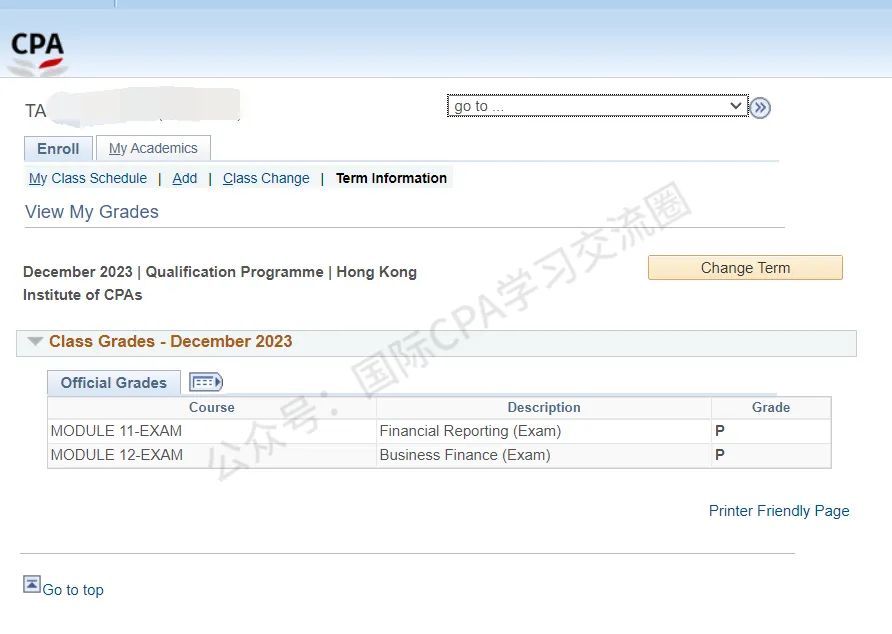Click the Change Term button
The width and height of the screenshot is (892, 634).
(745, 267)
